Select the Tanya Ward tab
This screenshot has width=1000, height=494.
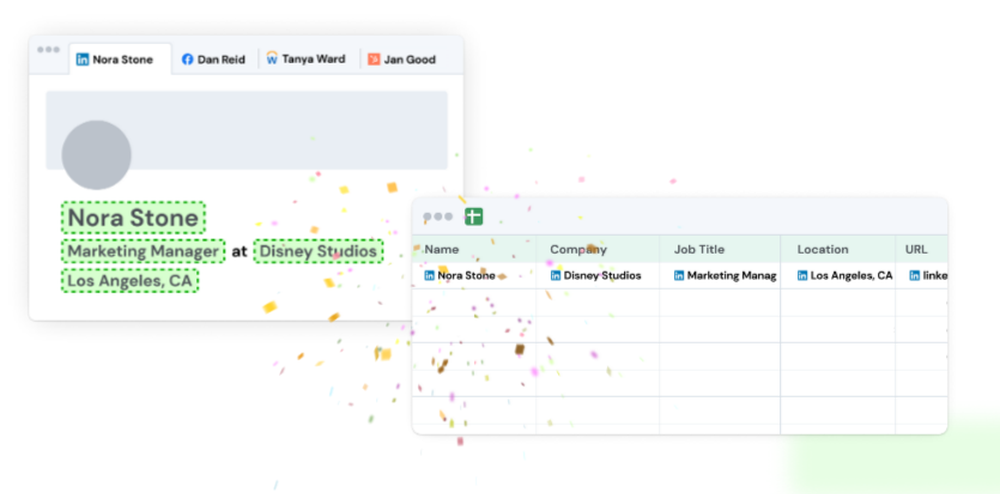(306, 59)
